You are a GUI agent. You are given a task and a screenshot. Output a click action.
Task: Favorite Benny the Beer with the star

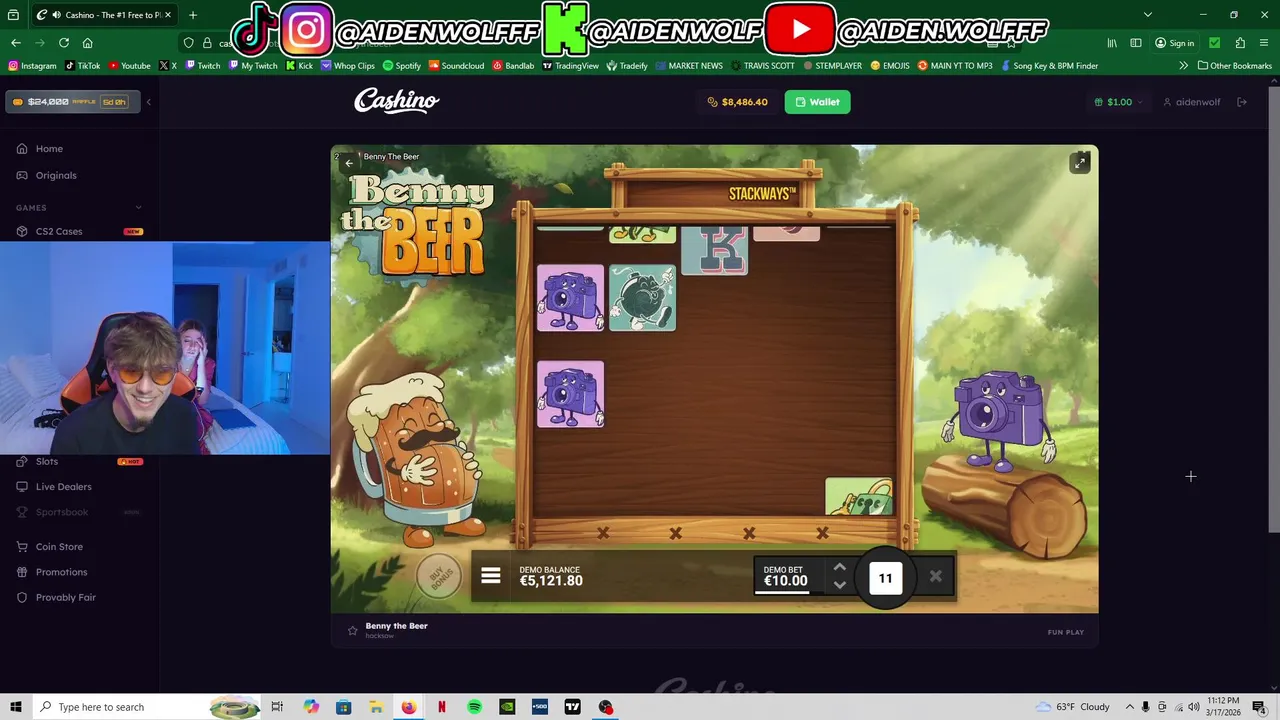(x=352, y=630)
